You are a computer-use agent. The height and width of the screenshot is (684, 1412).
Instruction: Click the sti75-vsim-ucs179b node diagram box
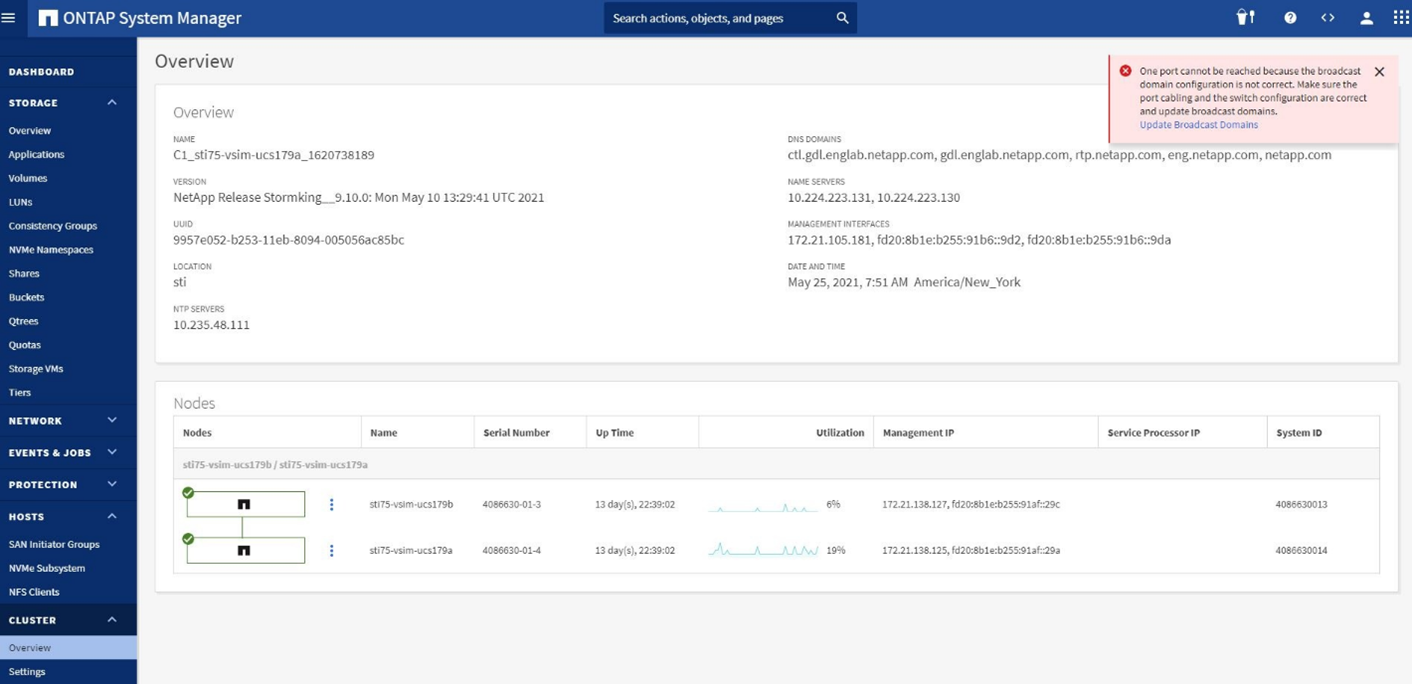tap(246, 504)
